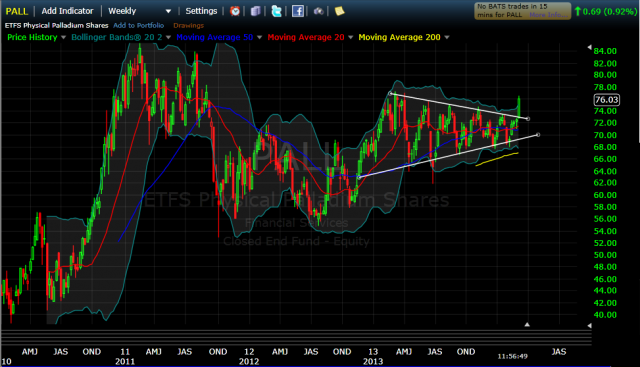Open the Settings menu
Image resolution: width=640 pixels, height=367 pixels.
(x=201, y=11)
